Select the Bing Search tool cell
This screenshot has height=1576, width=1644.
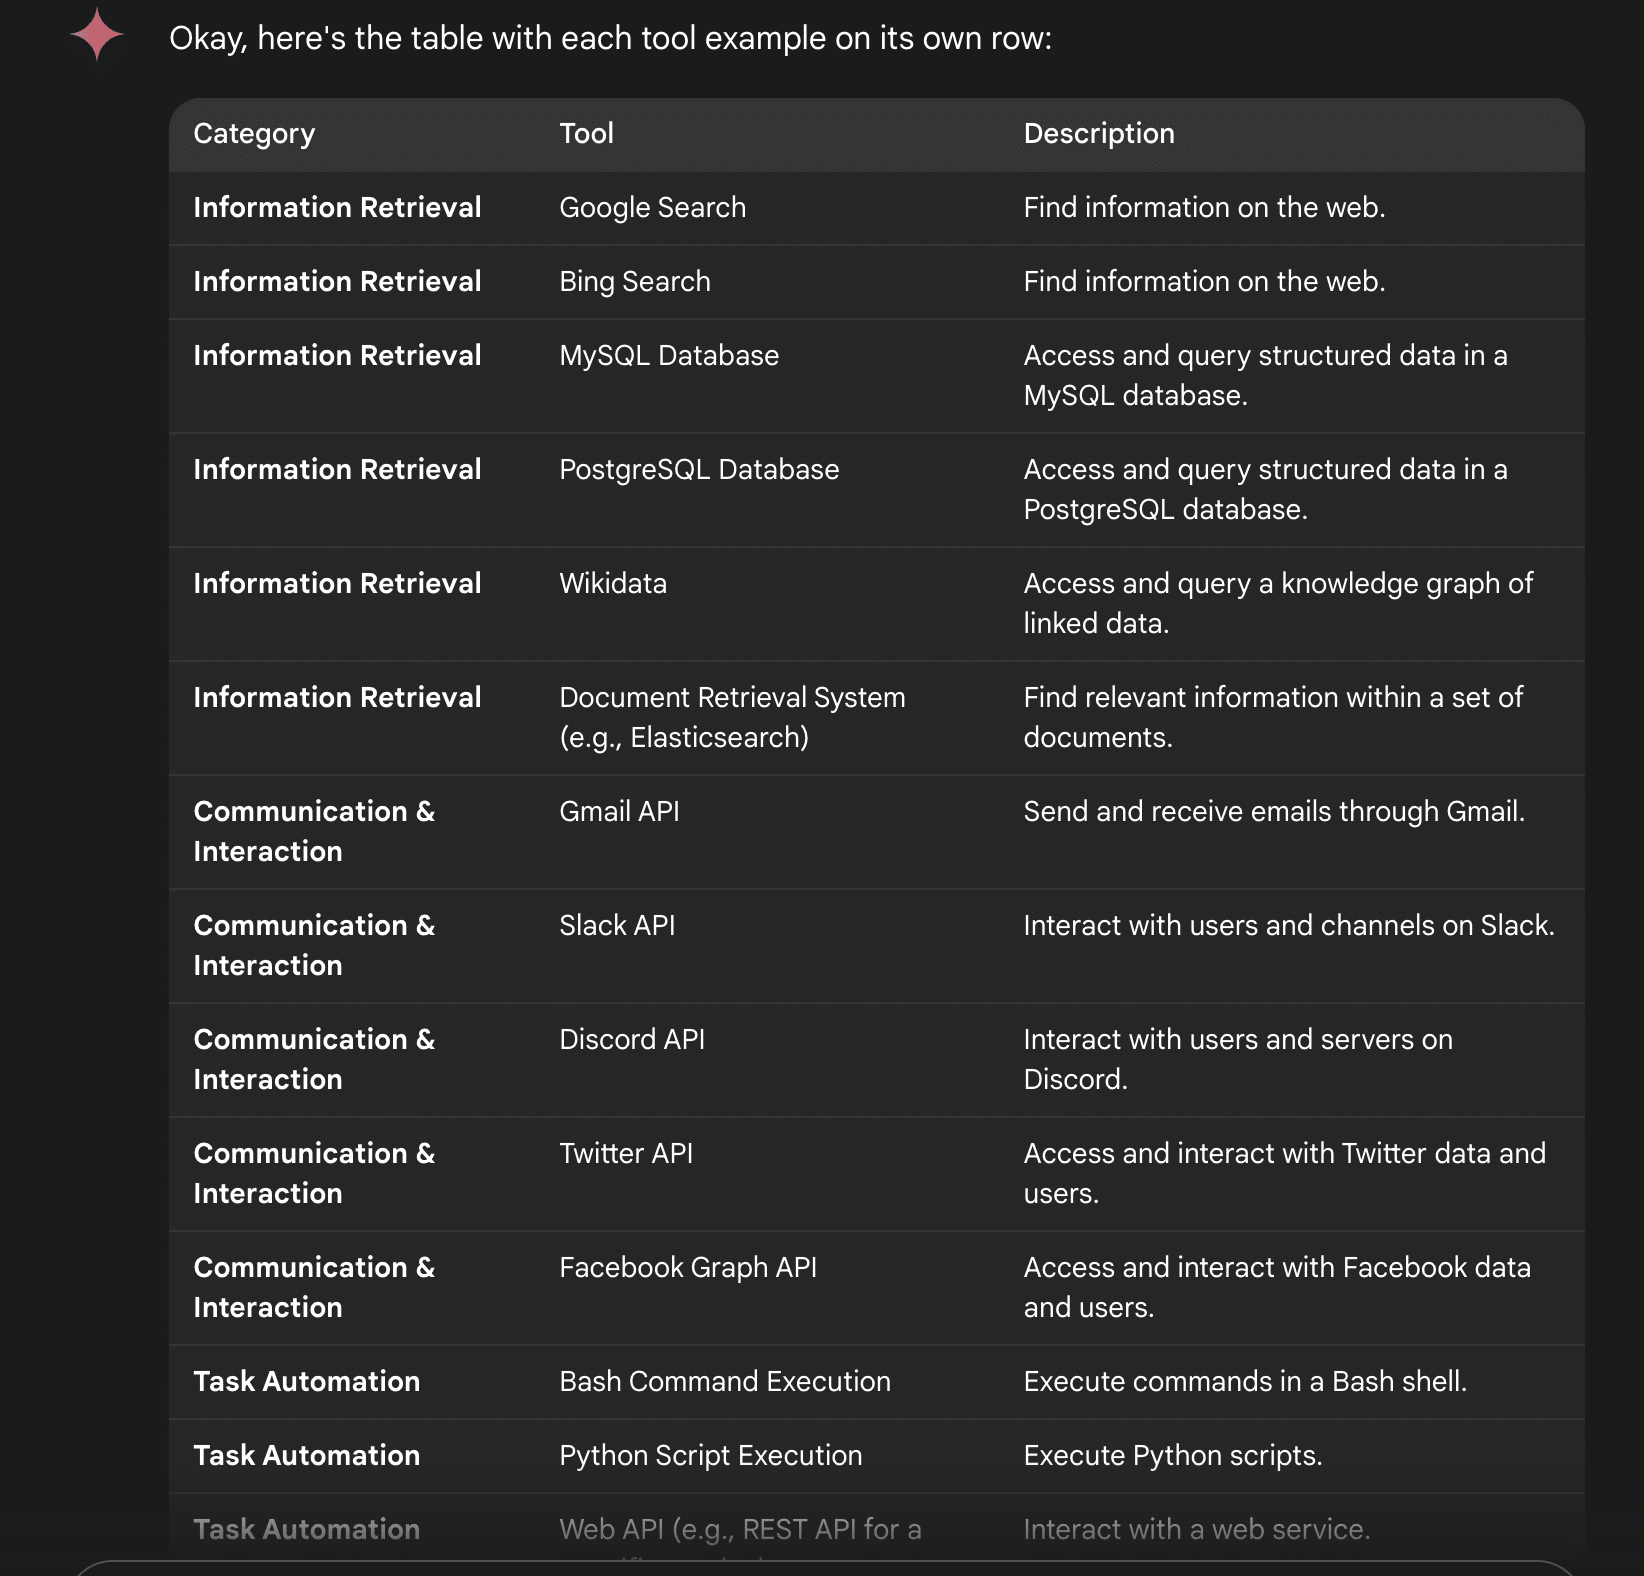pyautogui.click(x=634, y=282)
